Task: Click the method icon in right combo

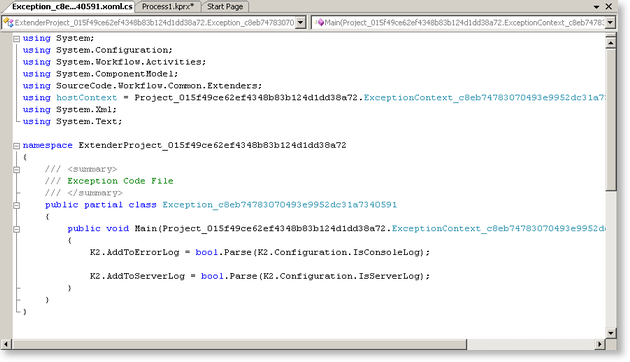Action: click(320, 22)
